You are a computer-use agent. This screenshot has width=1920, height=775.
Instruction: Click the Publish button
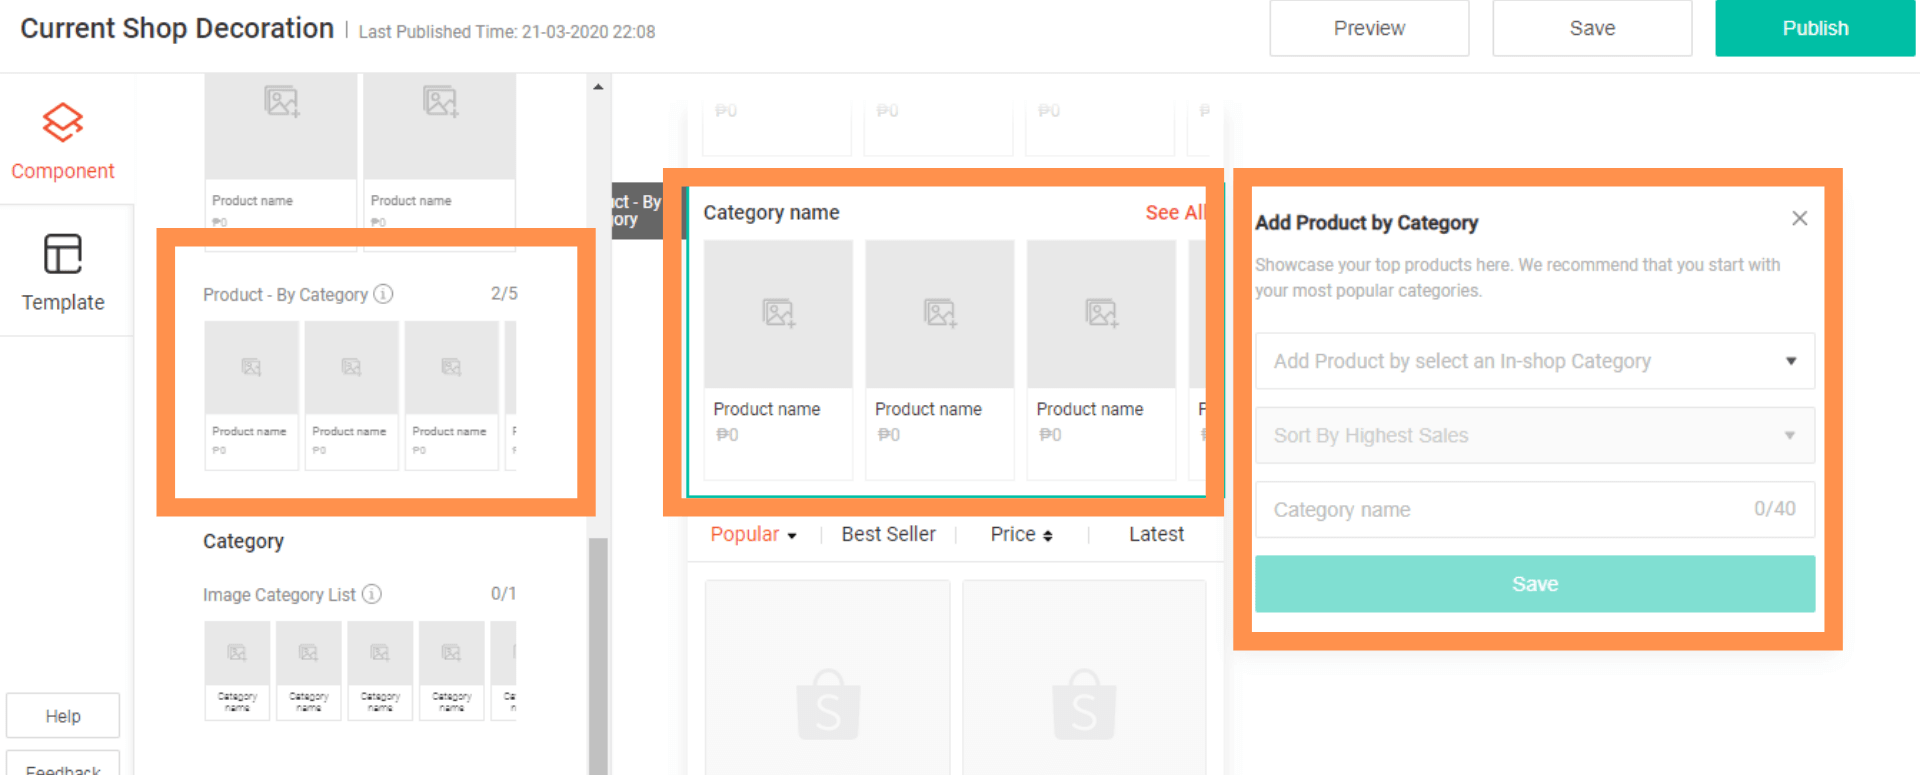[1814, 28]
